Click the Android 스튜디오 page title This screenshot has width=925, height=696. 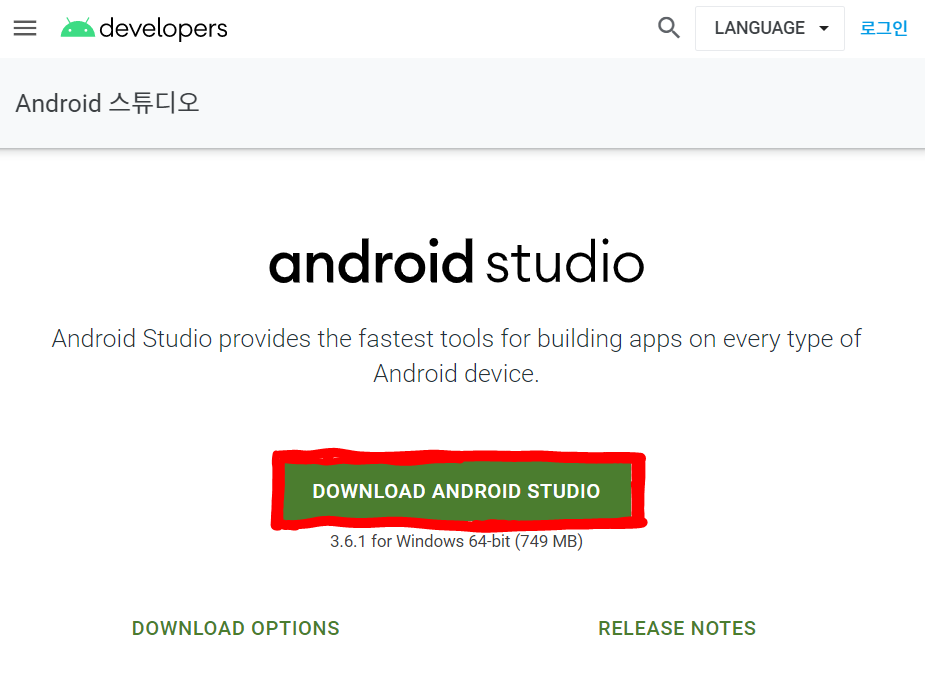click(x=107, y=103)
